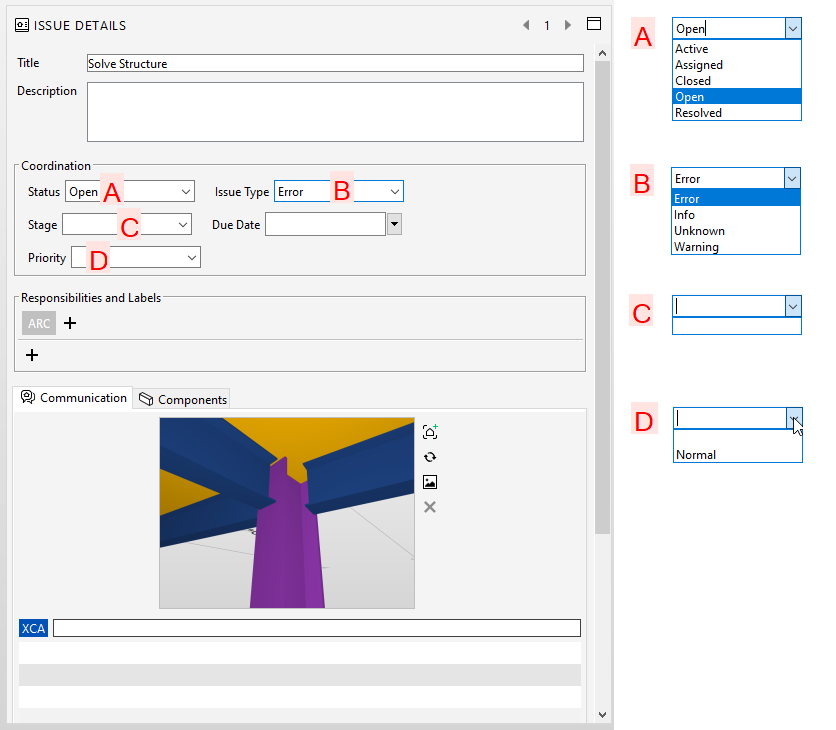Choose highlighted Error in issue type list

[x=736, y=198]
